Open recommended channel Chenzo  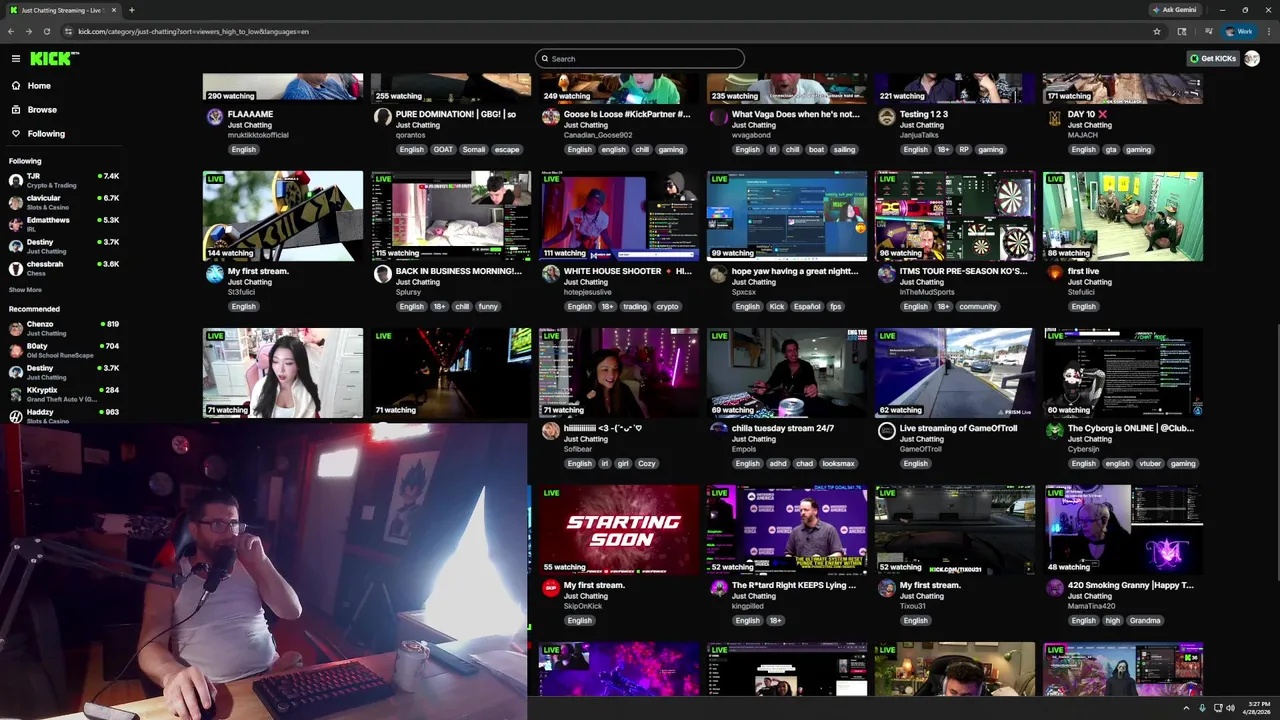tap(63, 328)
